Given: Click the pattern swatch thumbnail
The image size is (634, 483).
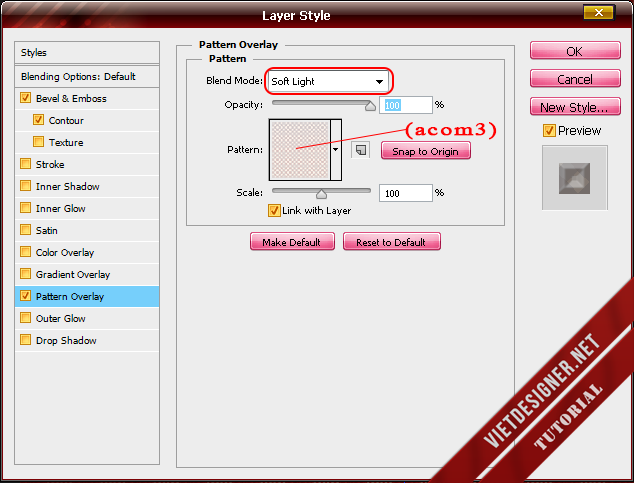Looking at the screenshot, I should coord(300,150).
